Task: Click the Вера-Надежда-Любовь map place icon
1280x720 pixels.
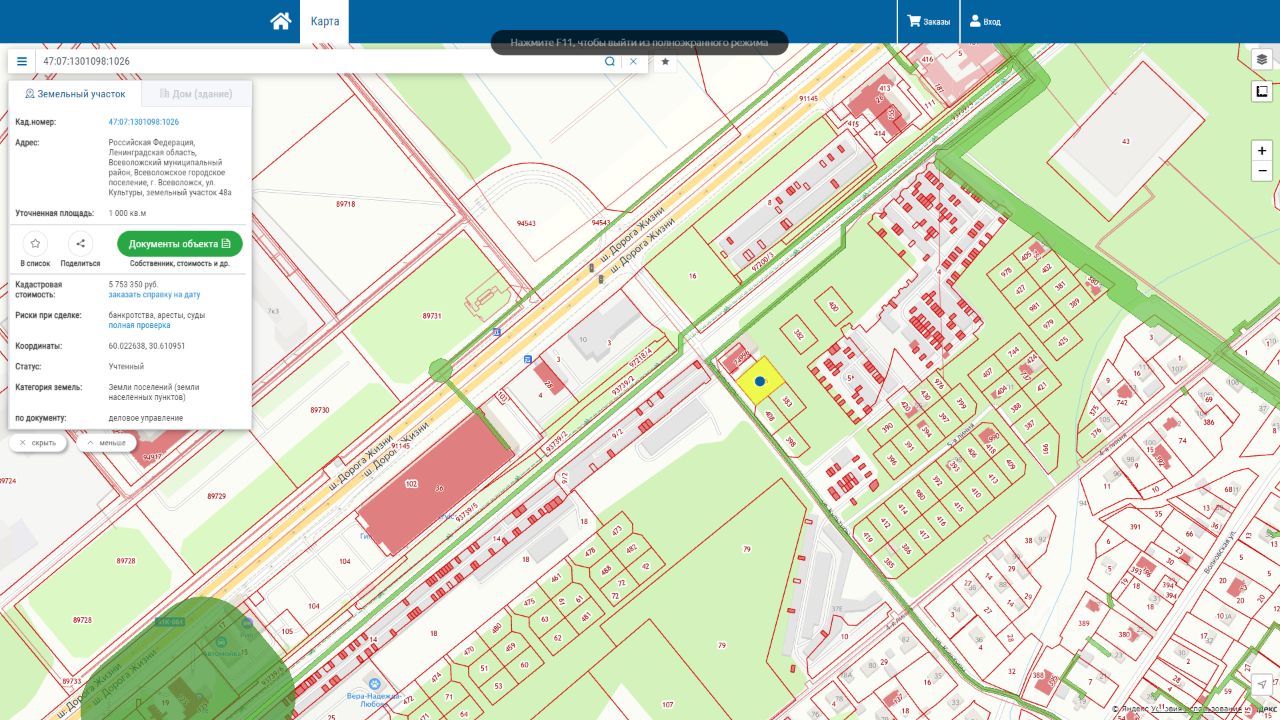Action: [373, 683]
